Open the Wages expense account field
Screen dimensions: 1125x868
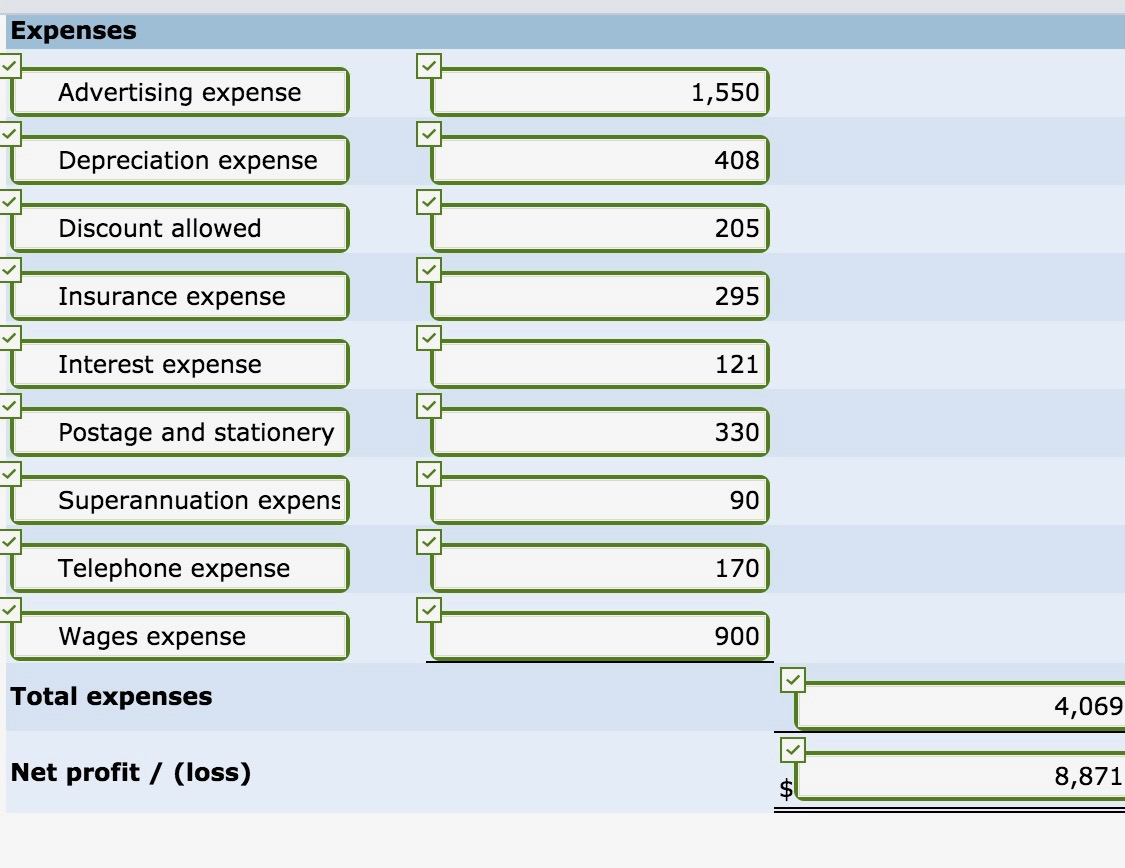pyautogui.click(x=180, y=636)
